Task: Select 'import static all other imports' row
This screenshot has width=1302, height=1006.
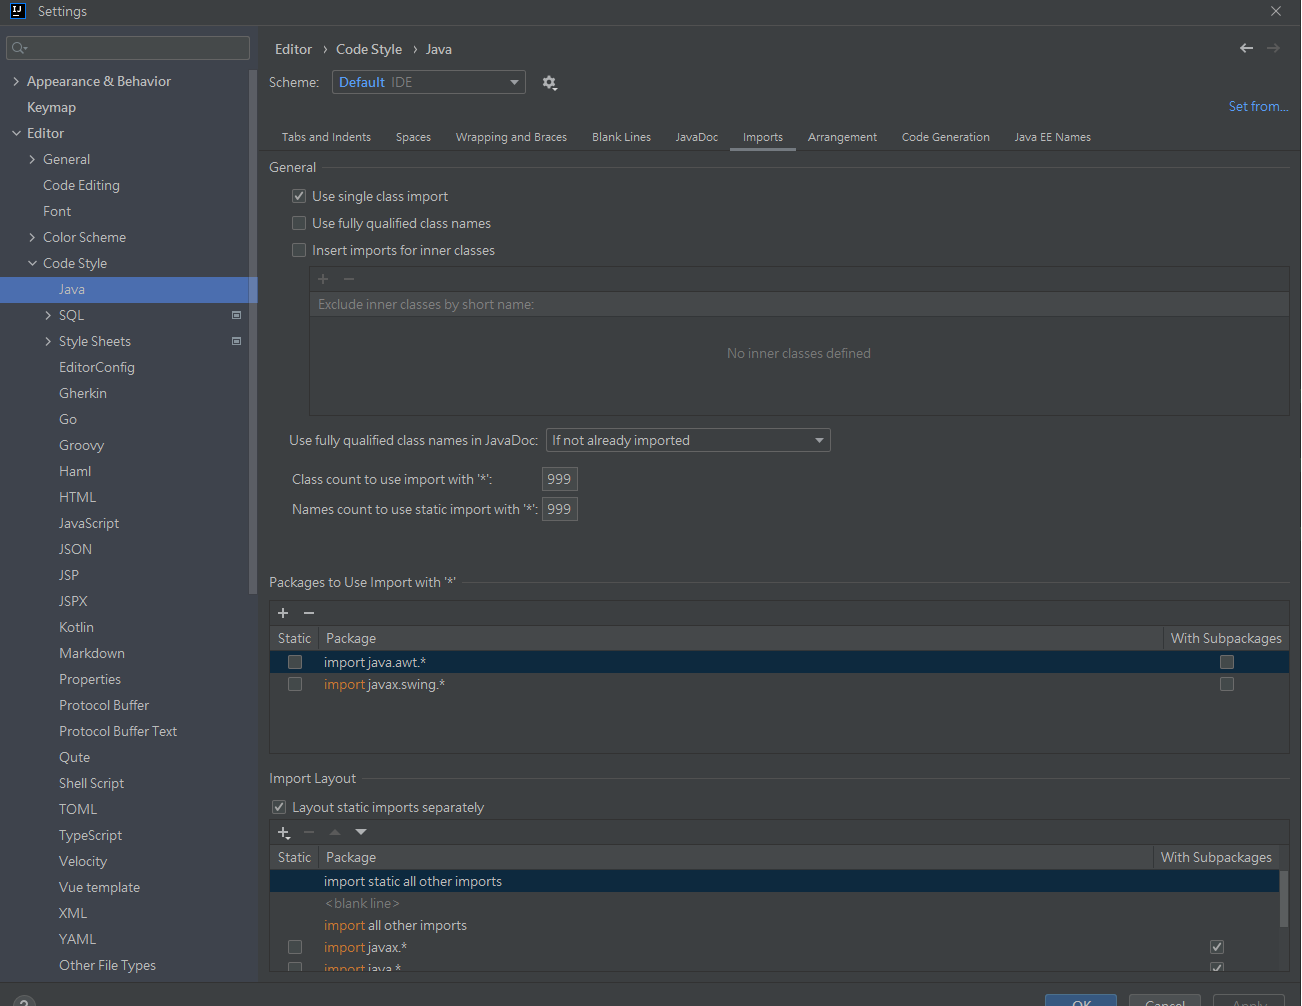Action: pos(774,881)
